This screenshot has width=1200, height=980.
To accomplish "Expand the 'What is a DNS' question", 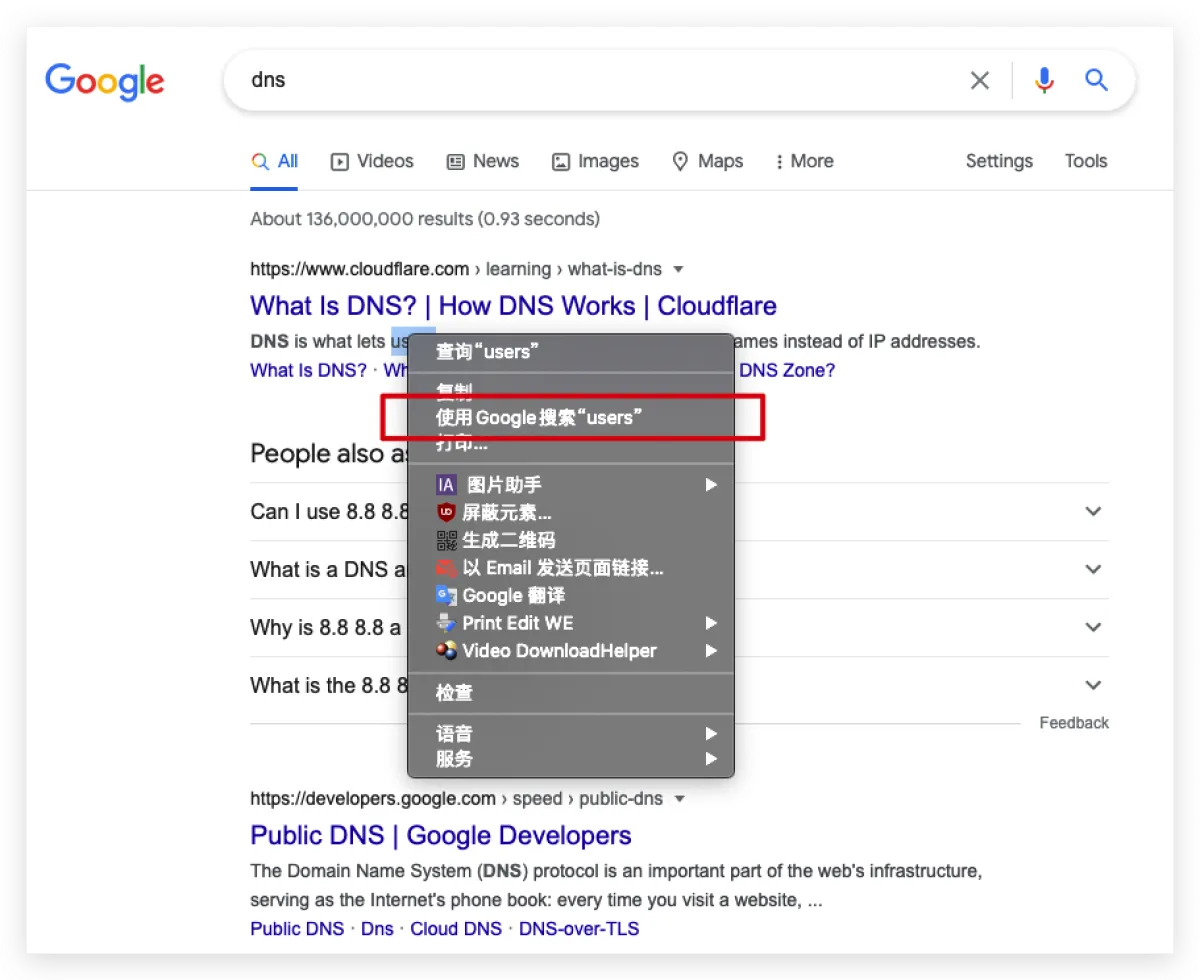I will (x=1093, y=570).
